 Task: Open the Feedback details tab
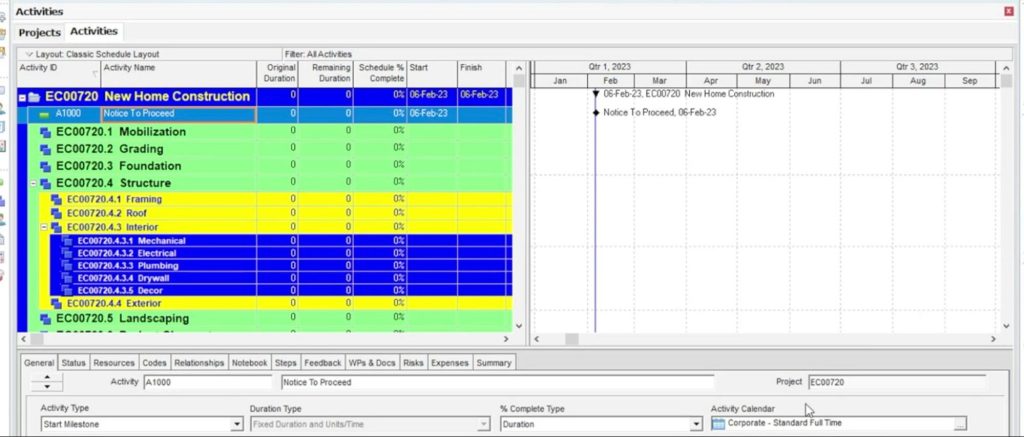[323, 363]
